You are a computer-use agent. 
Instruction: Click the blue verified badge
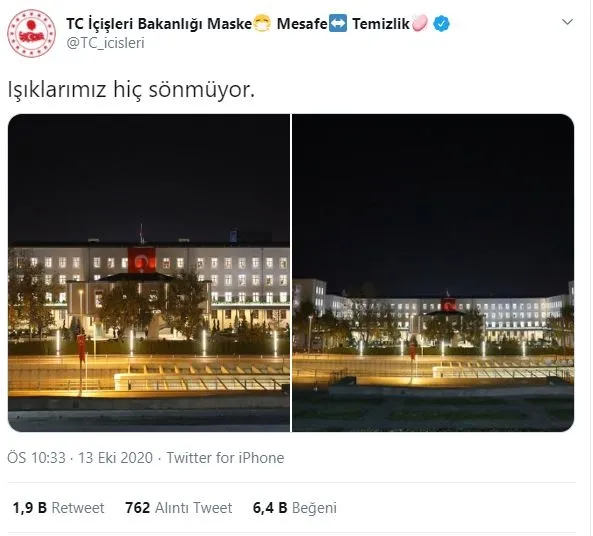441,24
